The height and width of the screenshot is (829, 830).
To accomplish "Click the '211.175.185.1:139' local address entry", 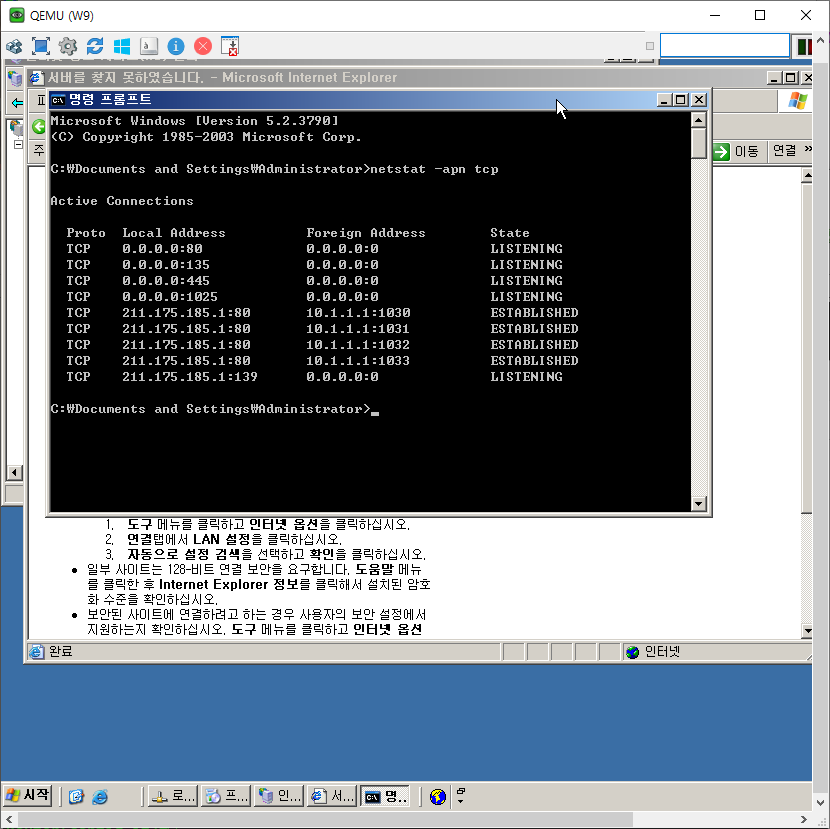I will (190, 377).
